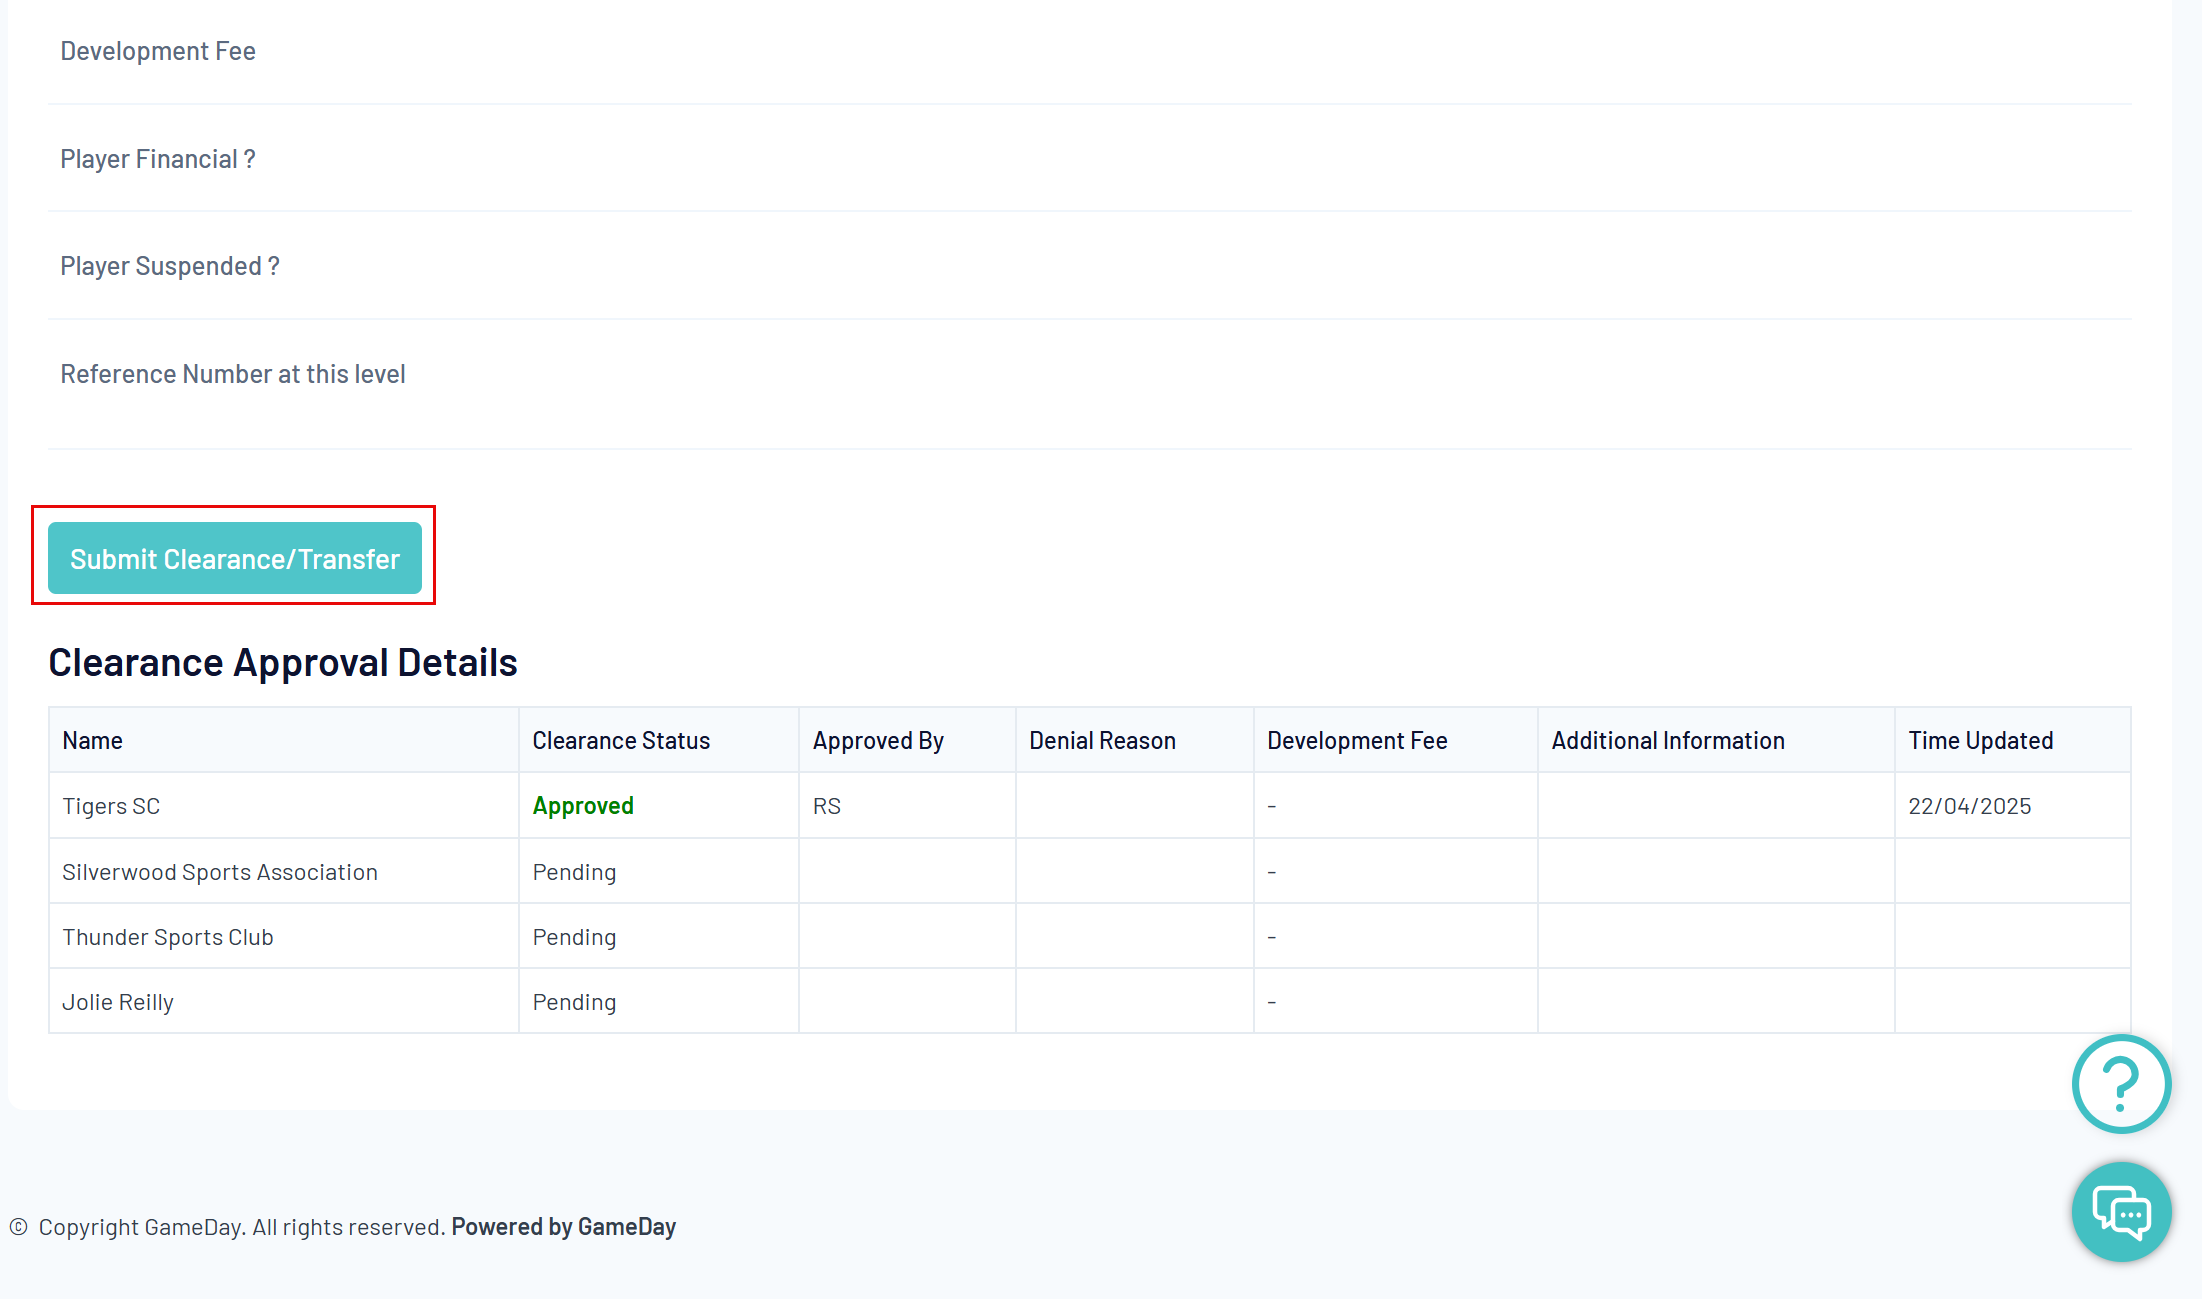Image resolution: width=2202 pixels, height=1299 pixels.
Task: Select Thunder Sports Club row
Action: coord(168,937)
